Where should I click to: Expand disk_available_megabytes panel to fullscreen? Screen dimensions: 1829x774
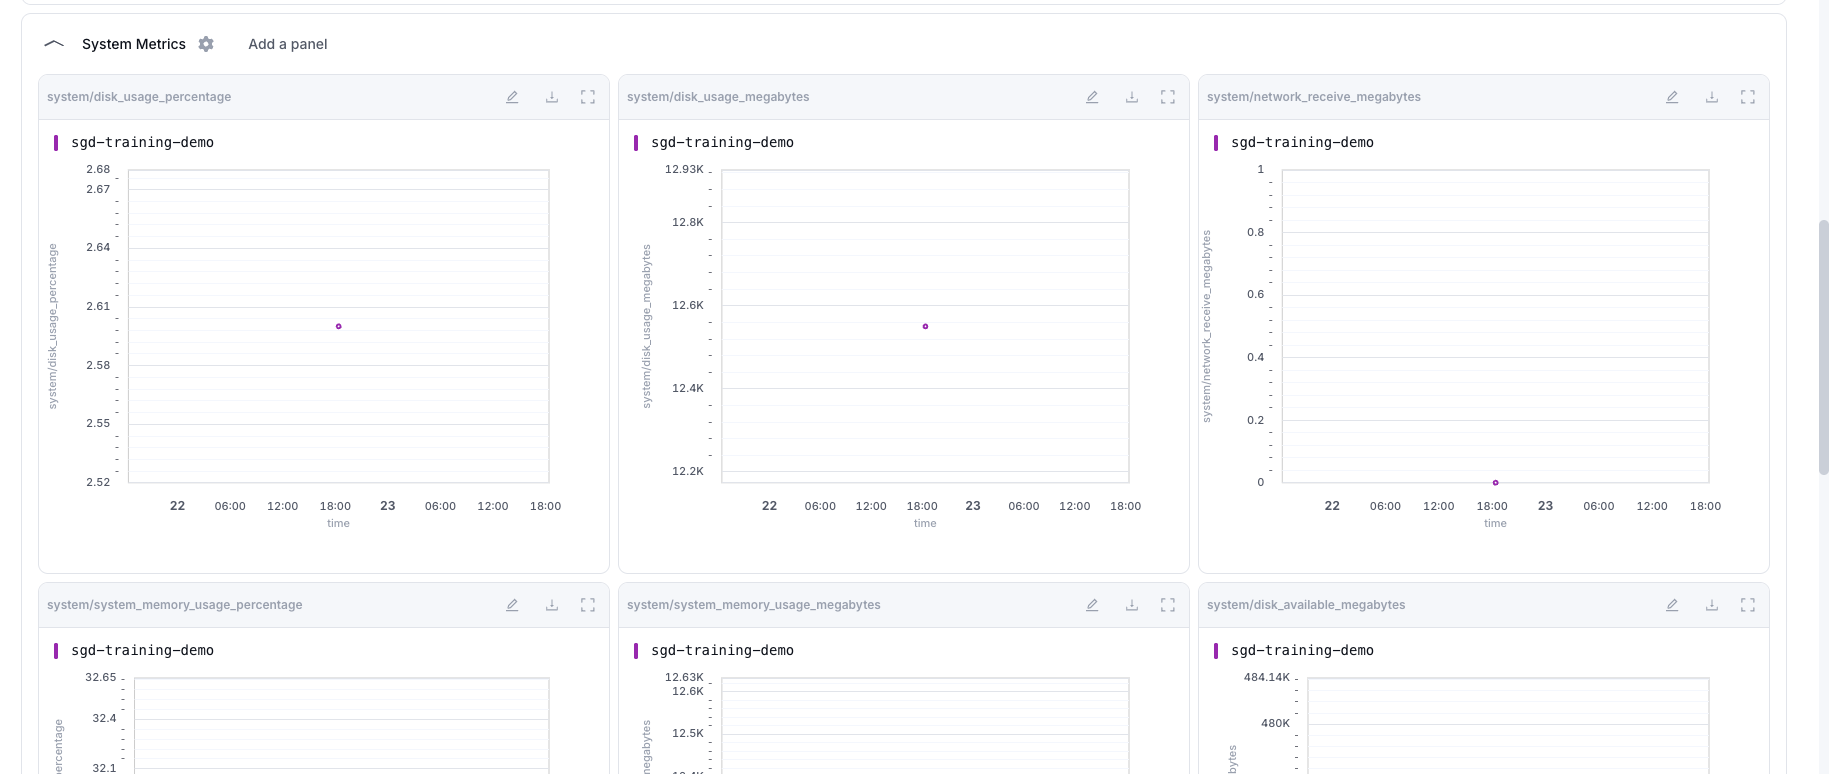click(1748, 605)
